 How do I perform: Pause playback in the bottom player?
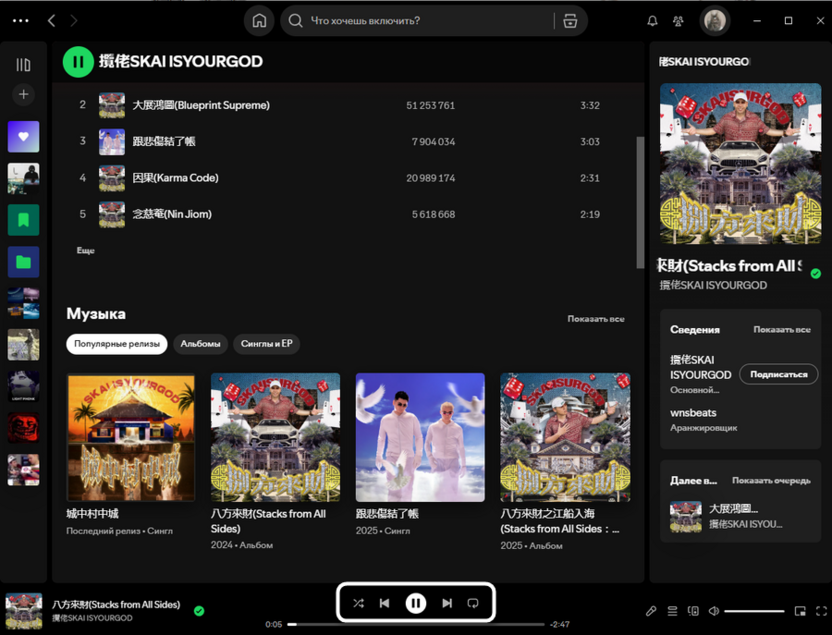click(x=415, y=603)
